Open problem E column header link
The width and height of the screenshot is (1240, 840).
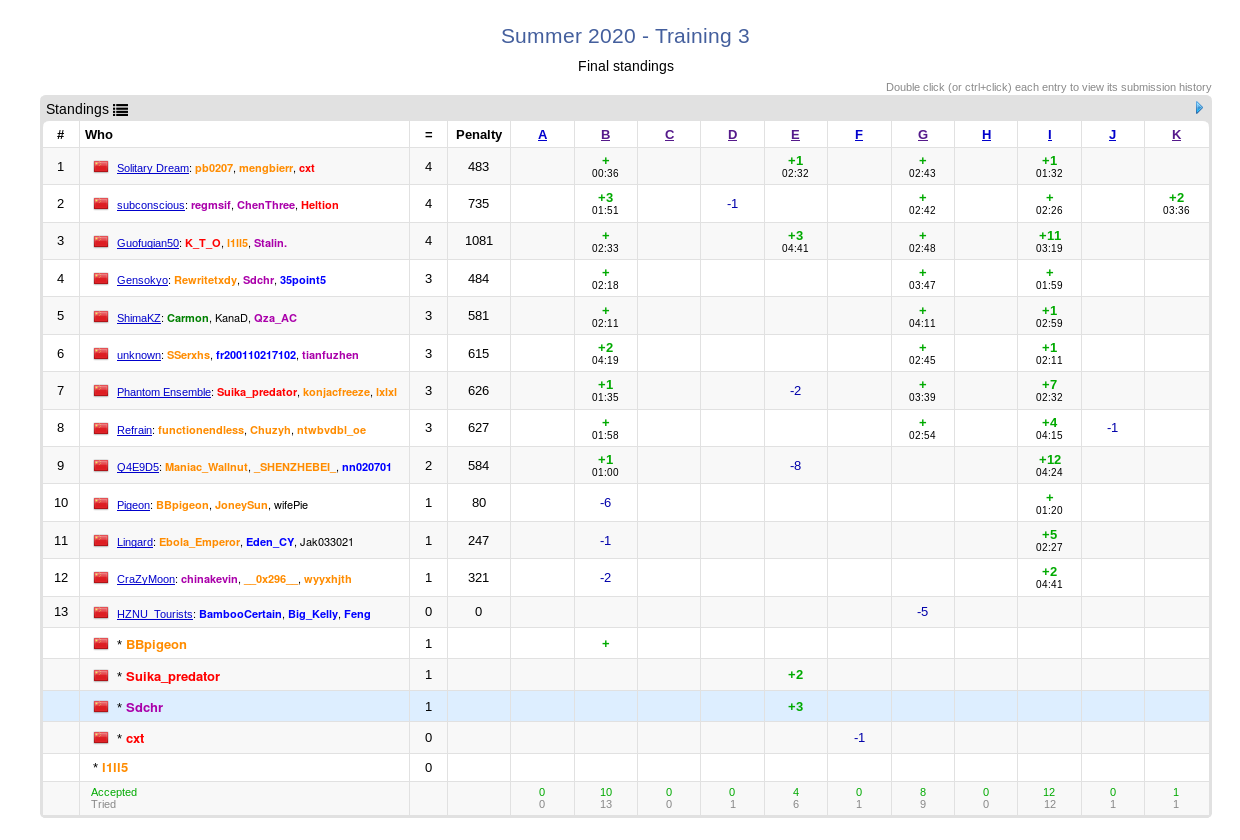795,135
